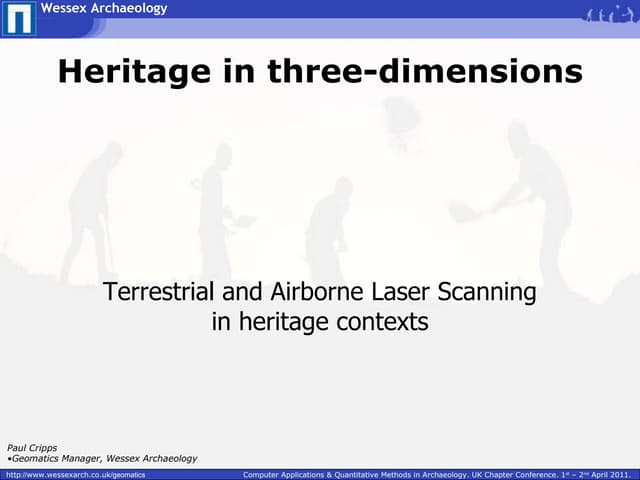Click the author name Paul Cripps
The width and height of the screenshot is (640, 480).
point(34,447)
